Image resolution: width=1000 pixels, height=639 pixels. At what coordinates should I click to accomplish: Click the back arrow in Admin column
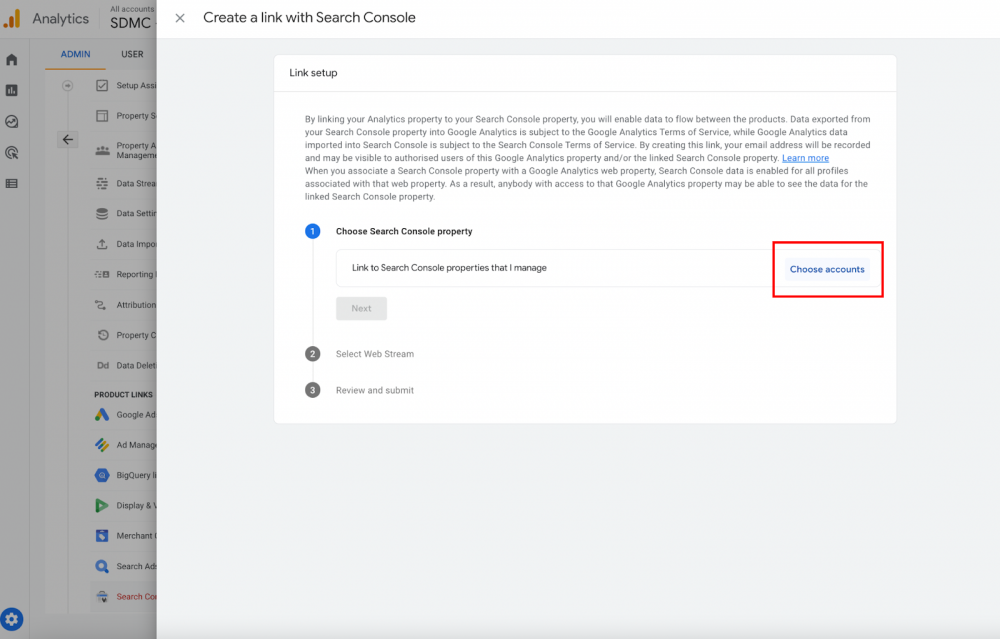(68, 140)
